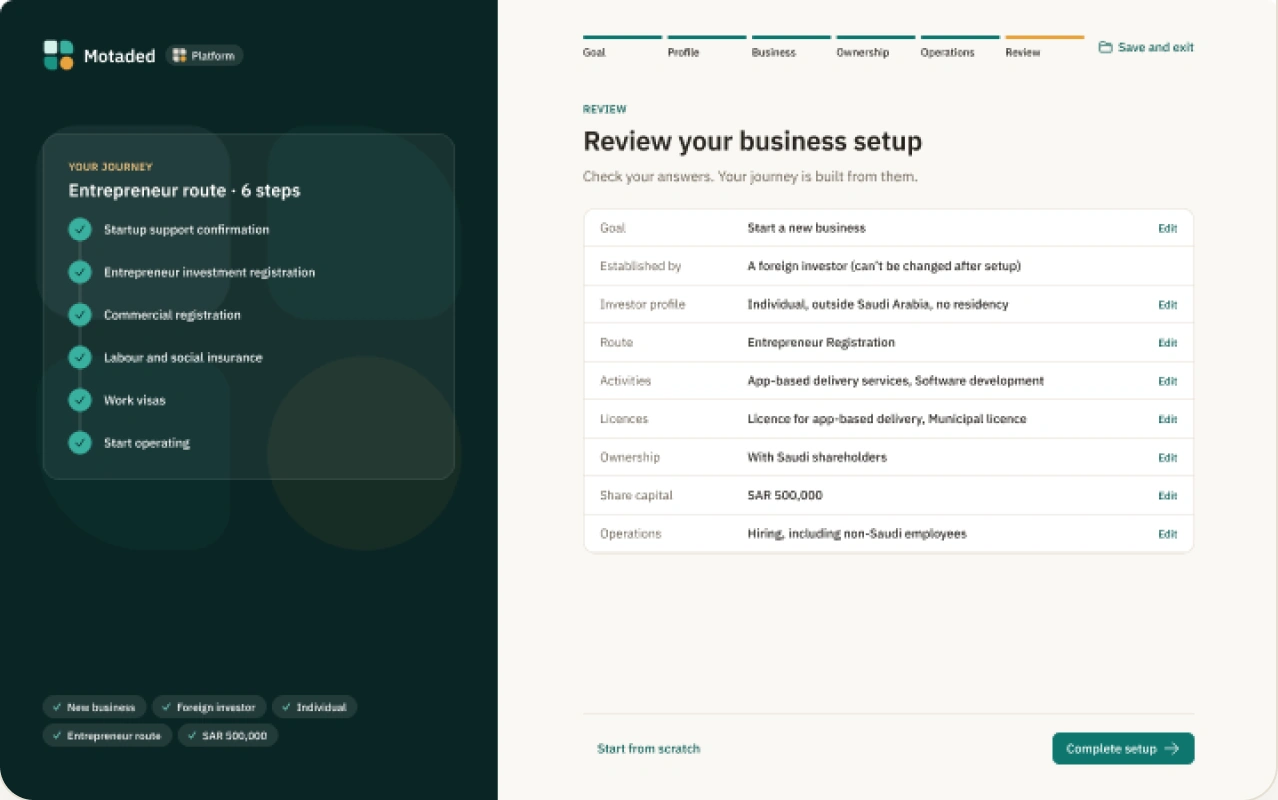Edit the Goal answer

click(1167, 228)
